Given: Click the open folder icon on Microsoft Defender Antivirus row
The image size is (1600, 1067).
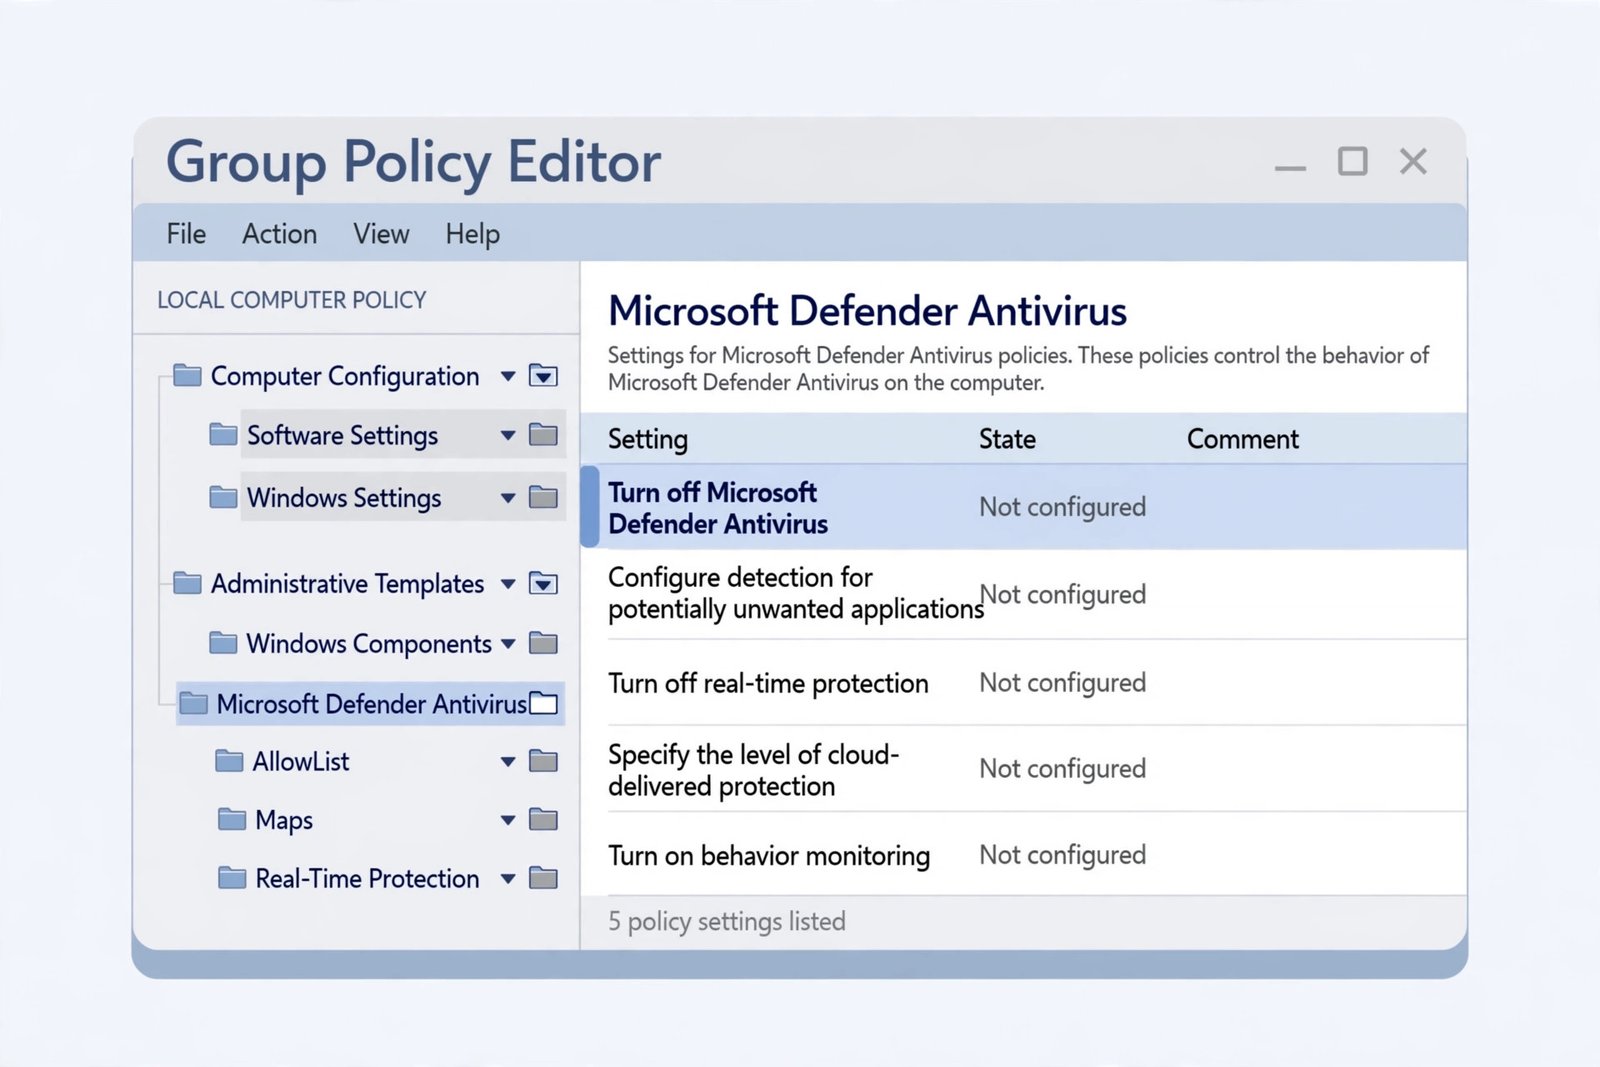Looking at the screenshot, I should 543,703.
